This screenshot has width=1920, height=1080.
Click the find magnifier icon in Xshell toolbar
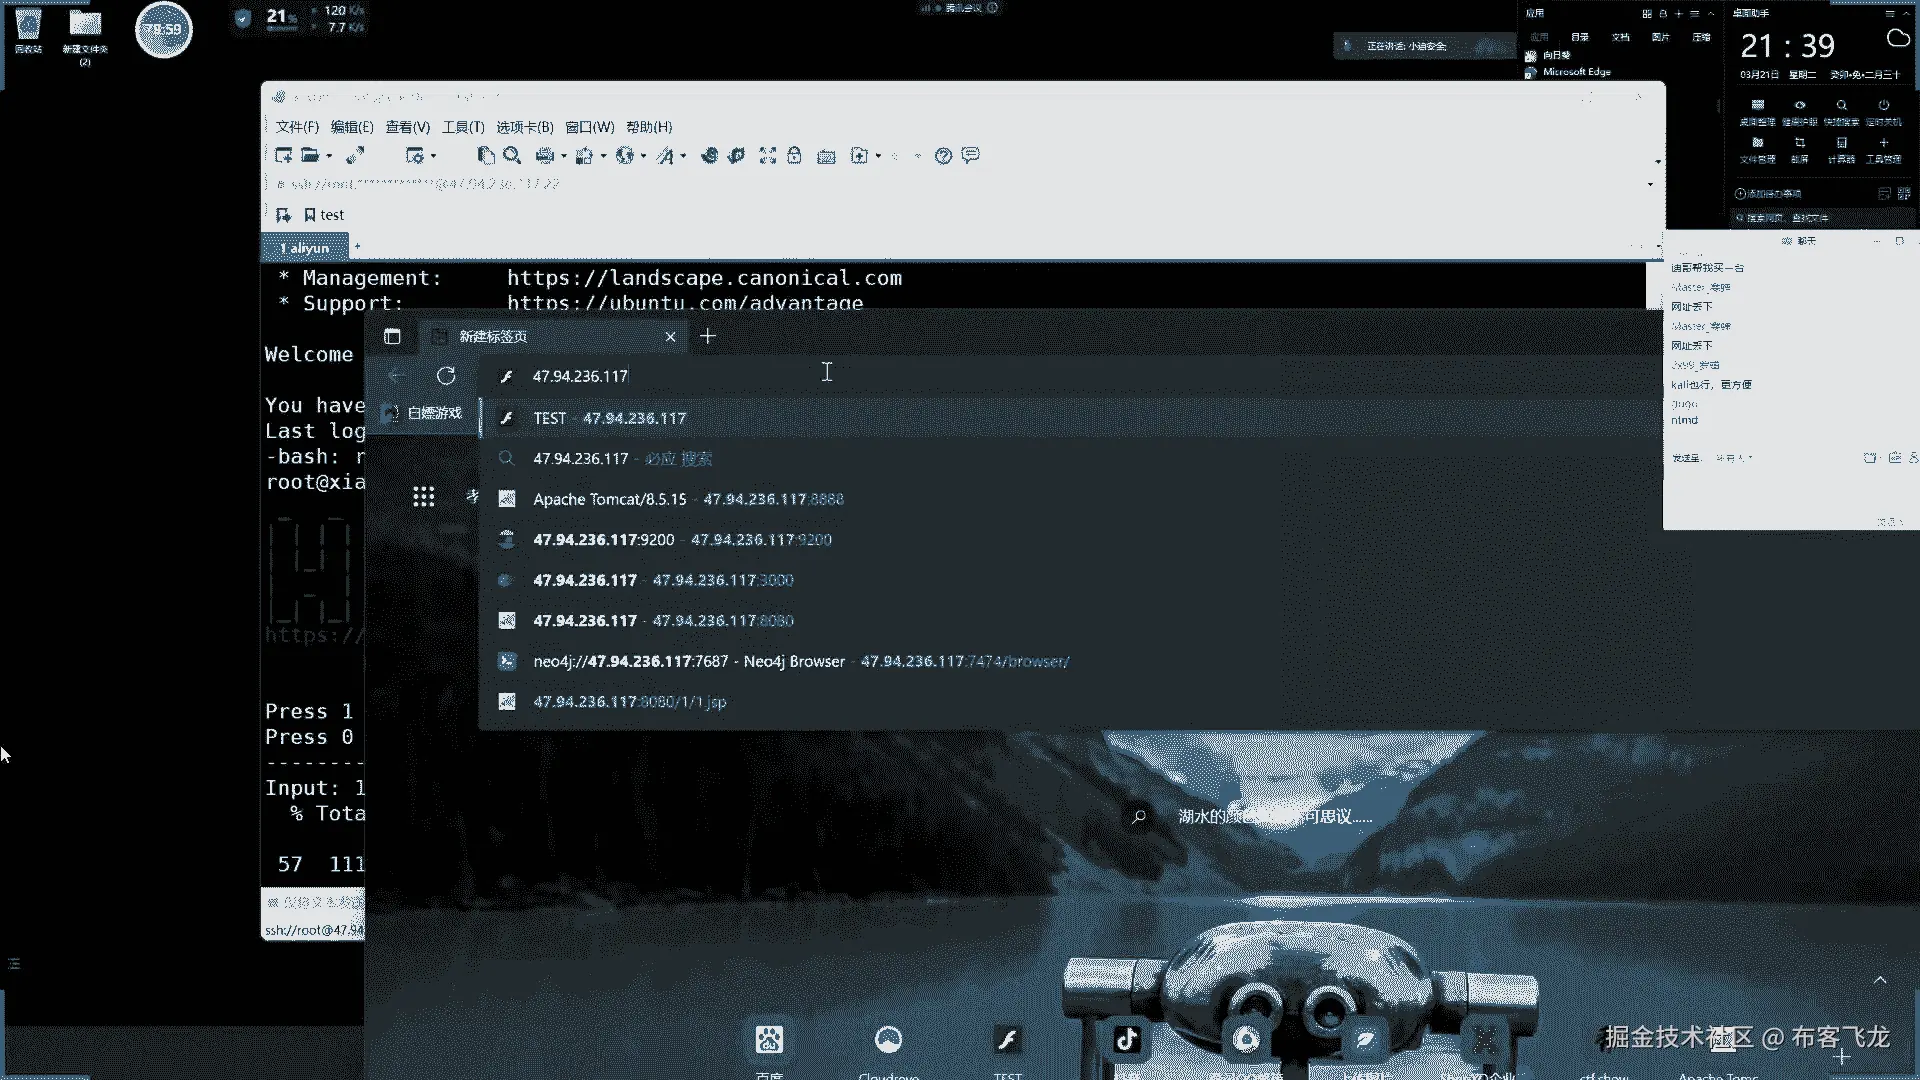pos(512,155)
